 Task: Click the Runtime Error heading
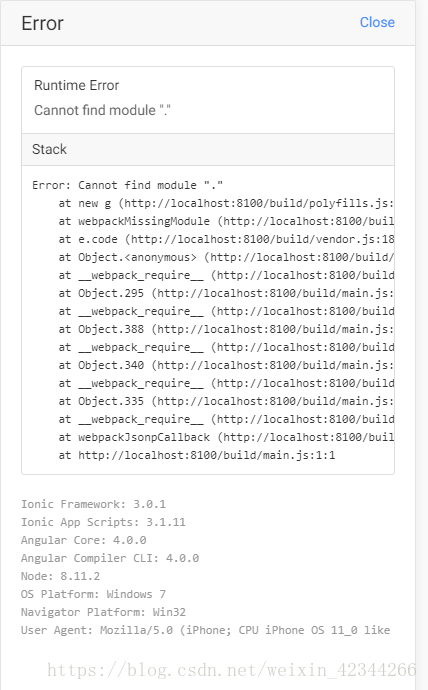point(77,85)
